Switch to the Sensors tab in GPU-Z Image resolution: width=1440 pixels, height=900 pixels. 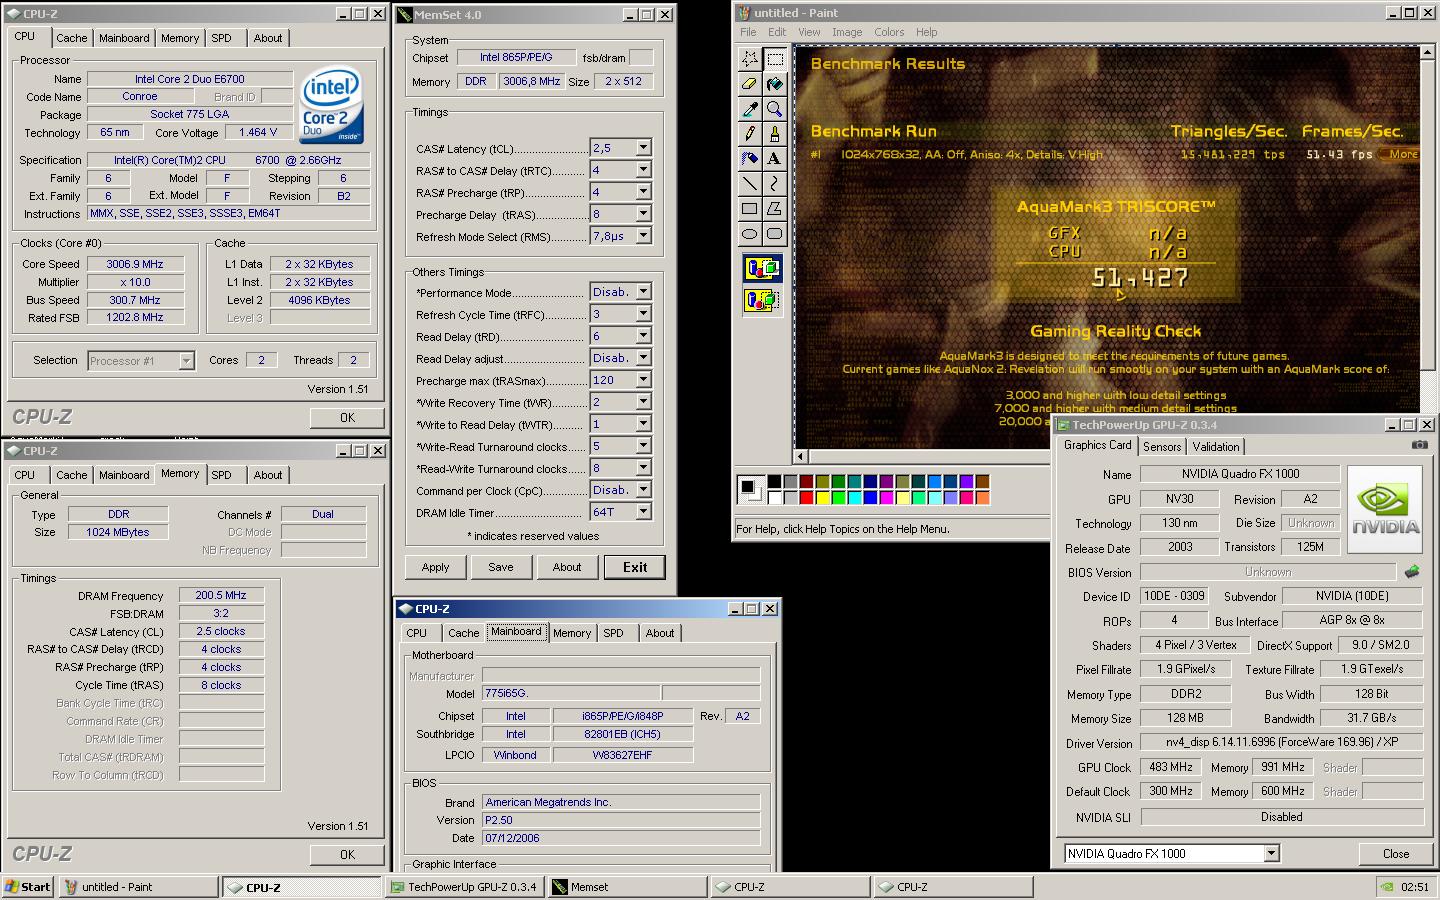pos(1162,447)
